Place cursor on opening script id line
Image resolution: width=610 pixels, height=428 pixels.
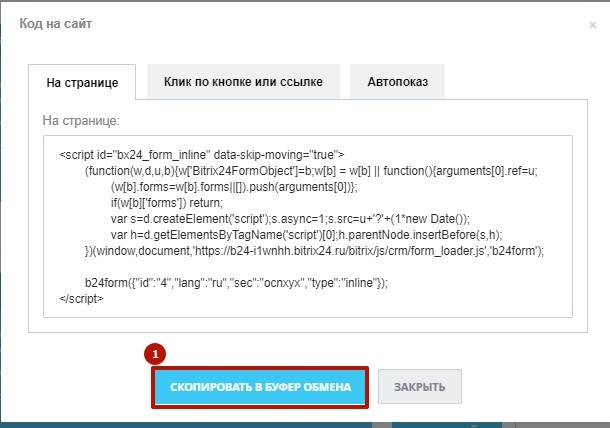[201, 154]
